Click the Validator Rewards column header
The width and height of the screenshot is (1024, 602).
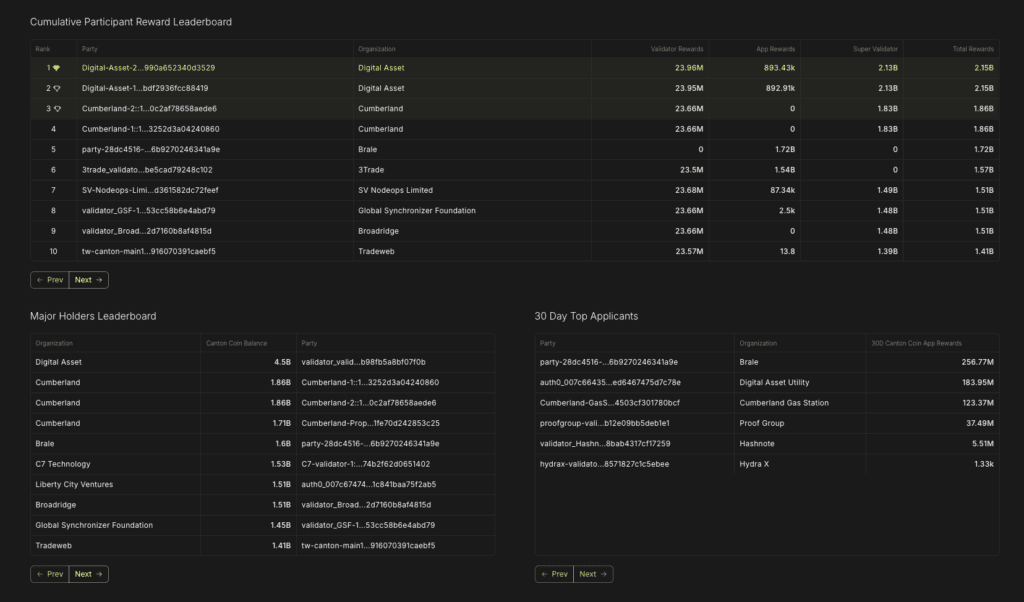pos(677,49)
